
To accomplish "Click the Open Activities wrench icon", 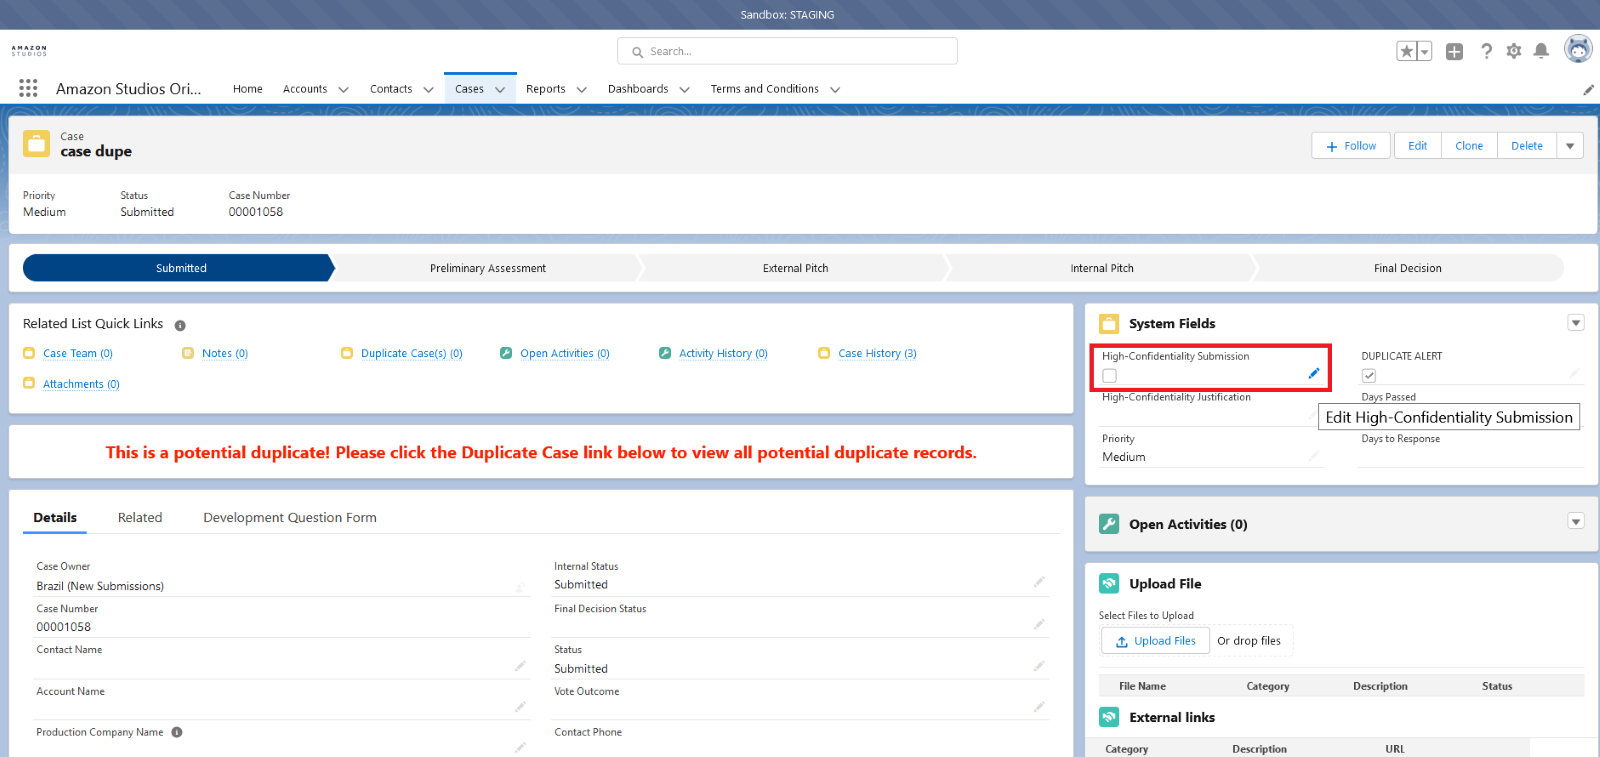I will [1109, 524].
